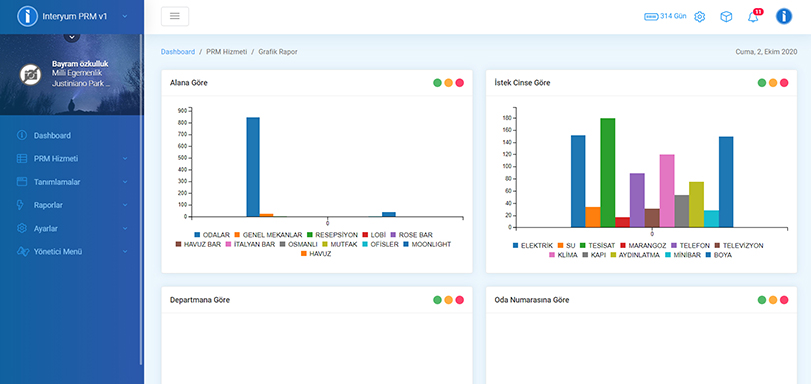Open the user info avatar icon top right
The image size is (811, 384).
point(784,17)
